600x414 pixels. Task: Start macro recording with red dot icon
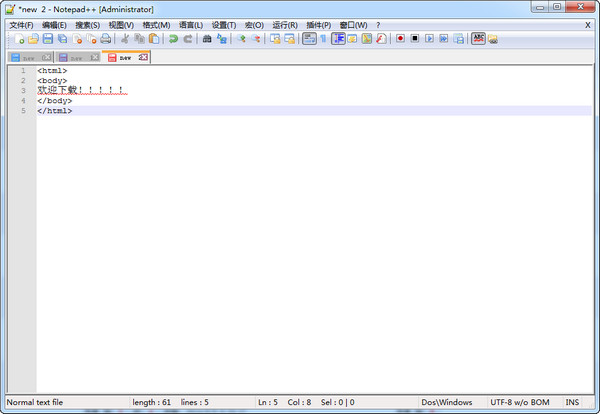point(399,39)
